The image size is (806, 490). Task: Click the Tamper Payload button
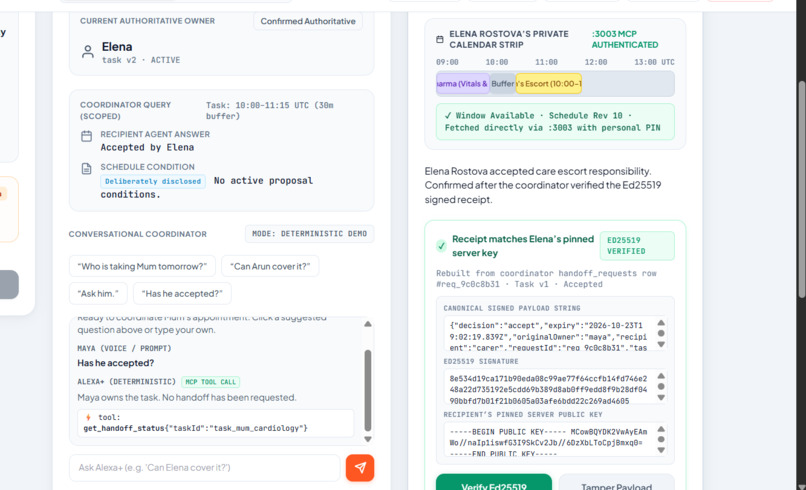click(616, 482)
